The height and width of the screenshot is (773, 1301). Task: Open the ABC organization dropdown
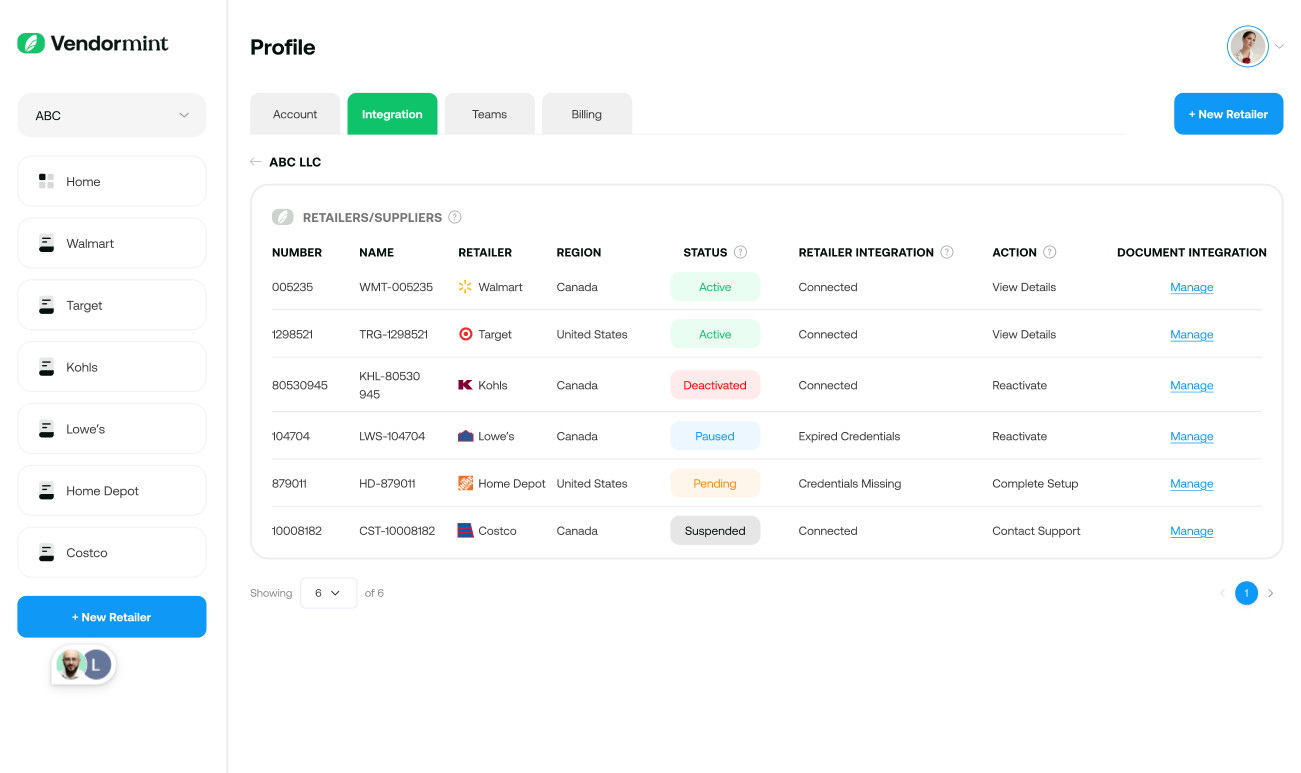[x=112, y=115]
